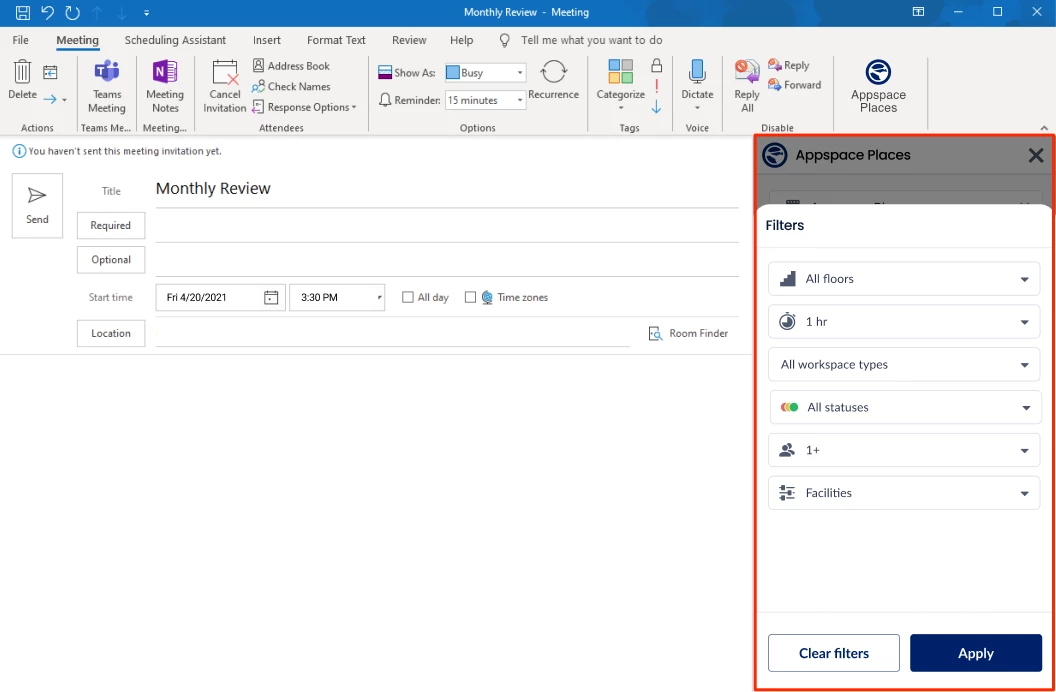Open the All statuses dropdown
Screen dimensions: 1056x692
(905, 407)
